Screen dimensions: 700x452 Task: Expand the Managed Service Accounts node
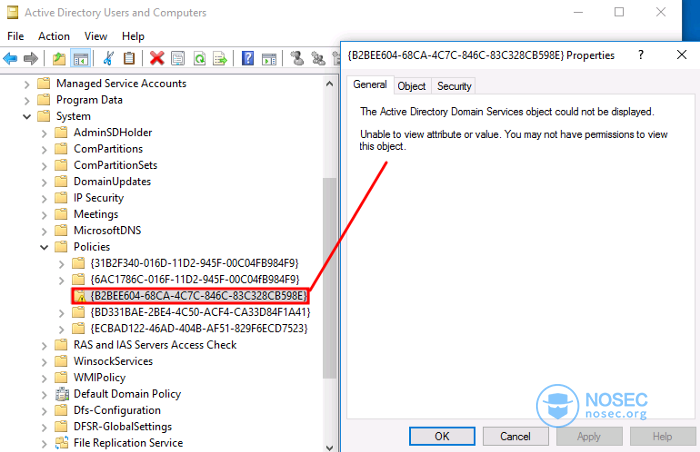click(27, 84)
